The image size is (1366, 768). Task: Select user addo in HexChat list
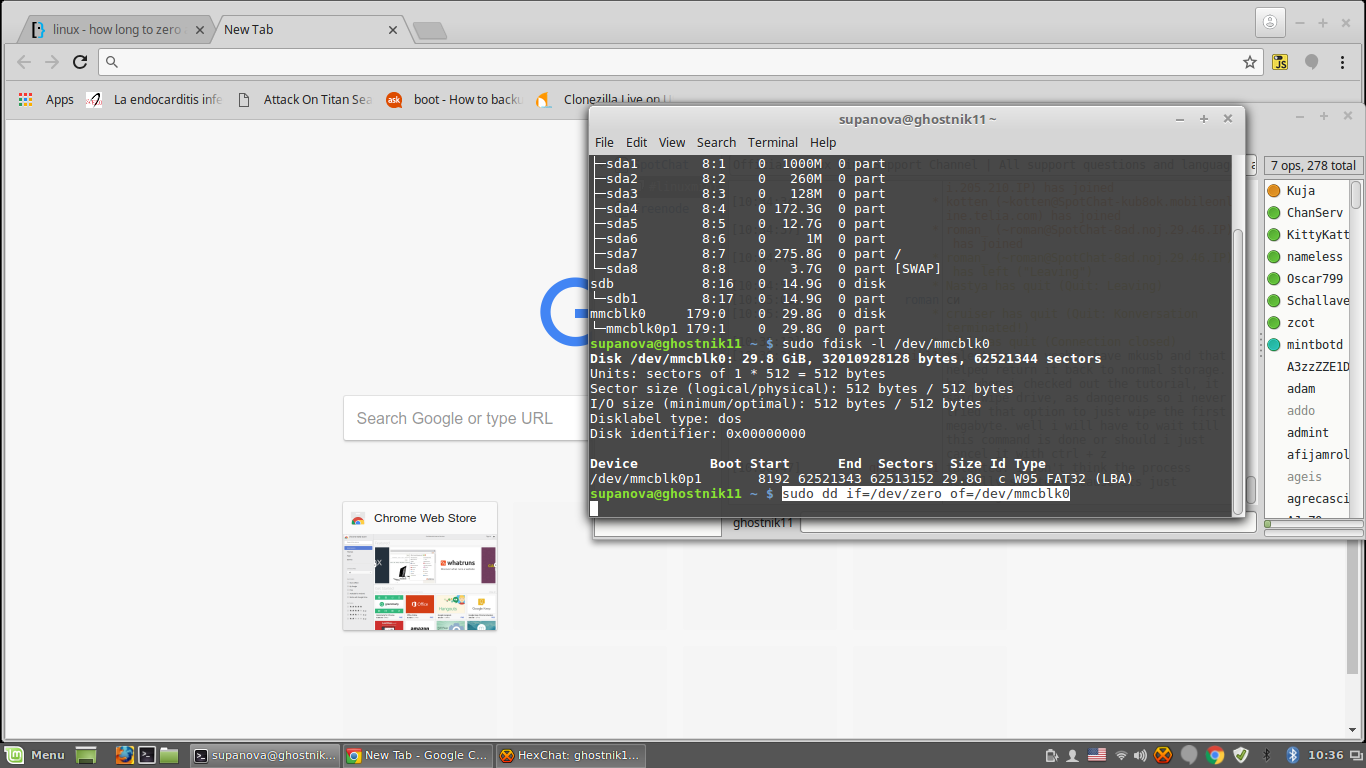pos(1301,411)
